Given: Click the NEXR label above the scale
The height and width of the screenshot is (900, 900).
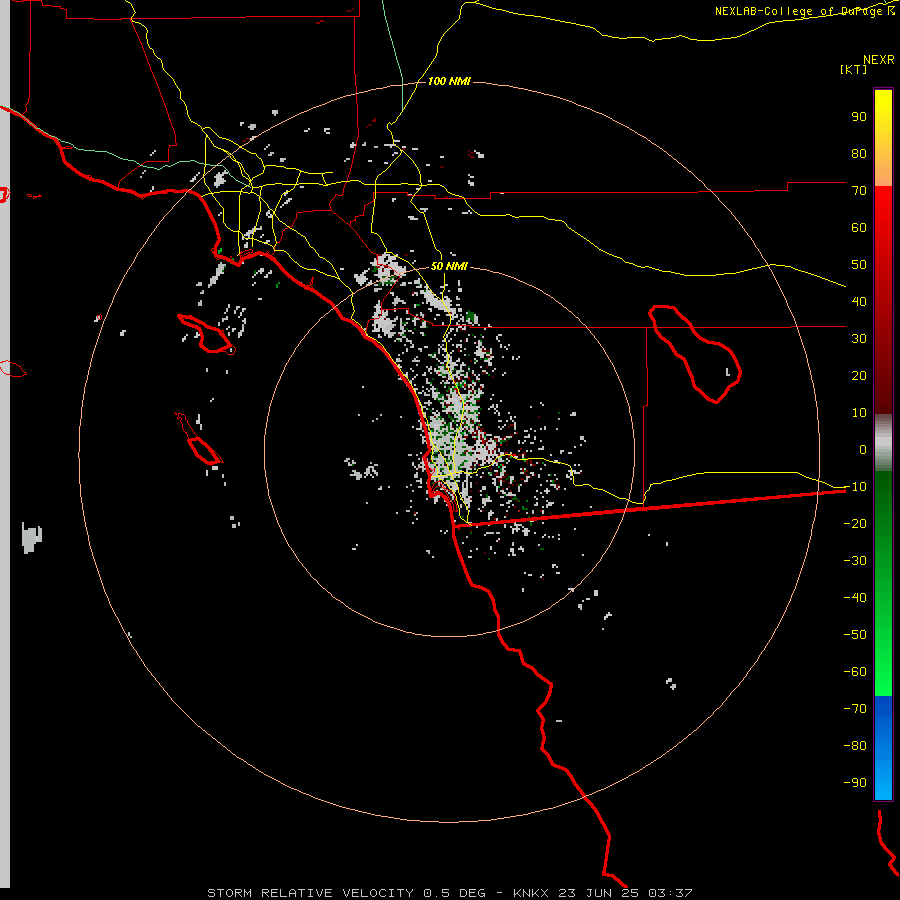Looking at the screenshot, I should click(879, 59).
